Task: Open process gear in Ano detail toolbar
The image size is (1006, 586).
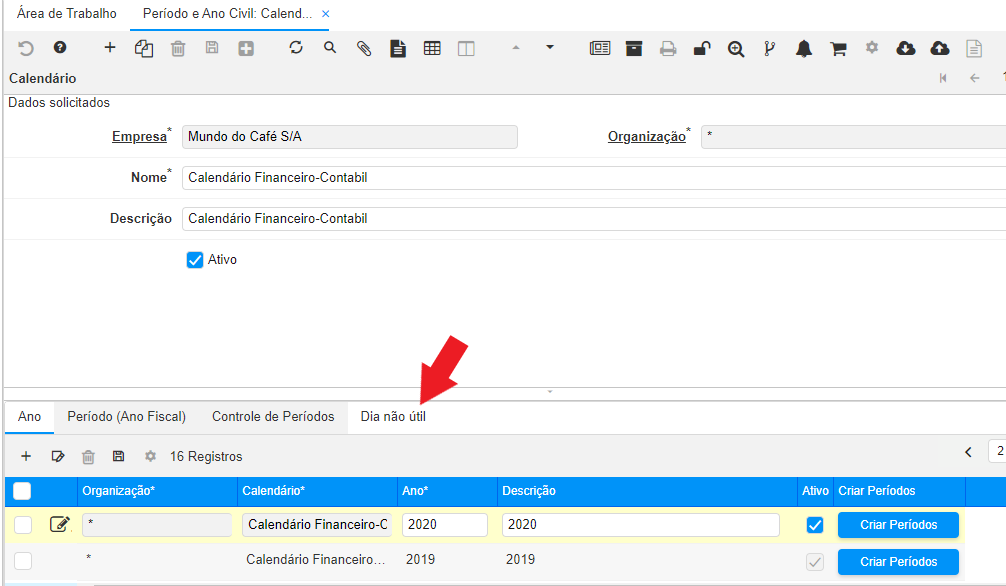Action: pos(150,456)
